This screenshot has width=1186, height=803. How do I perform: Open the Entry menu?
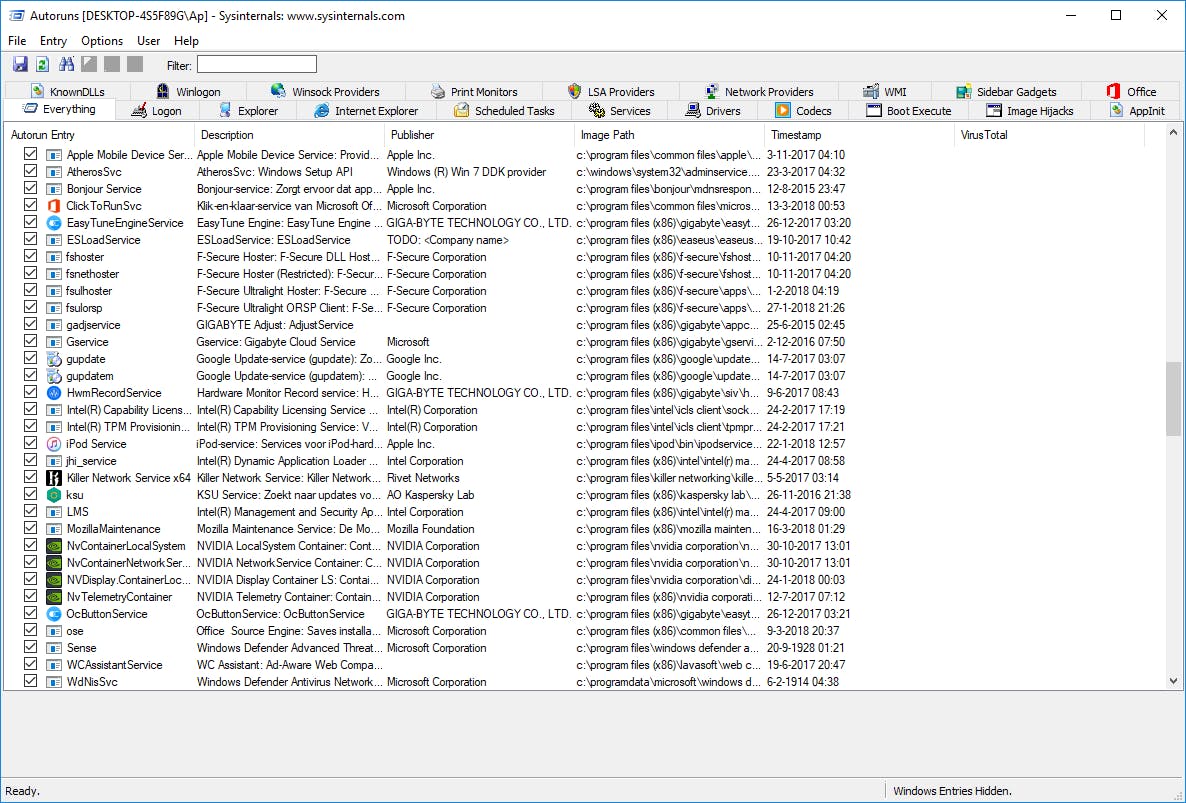[53, 40]
